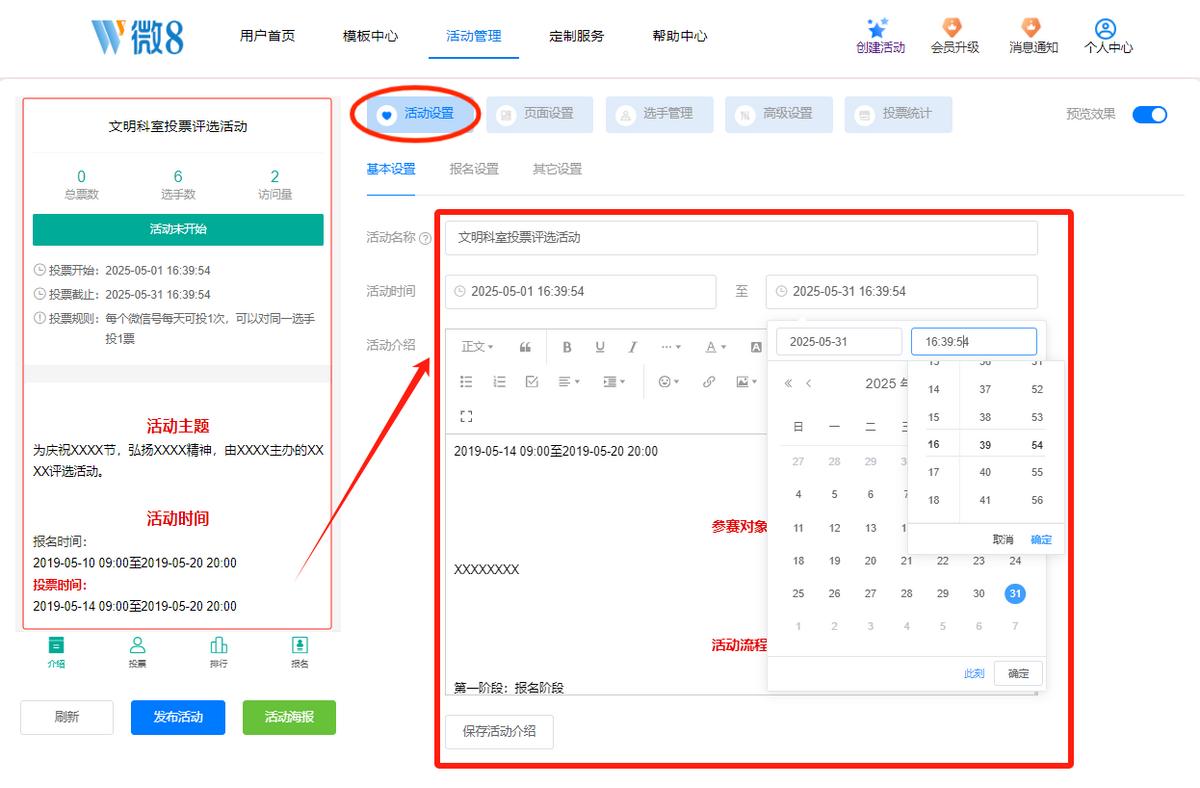
Task: Open the 排行 ranking tab in preview
Action: pyautogui.click(x=219, y=651)
